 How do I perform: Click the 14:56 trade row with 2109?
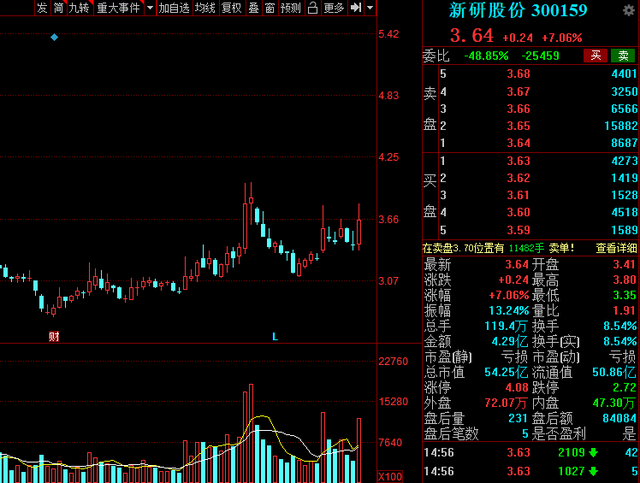531,452
